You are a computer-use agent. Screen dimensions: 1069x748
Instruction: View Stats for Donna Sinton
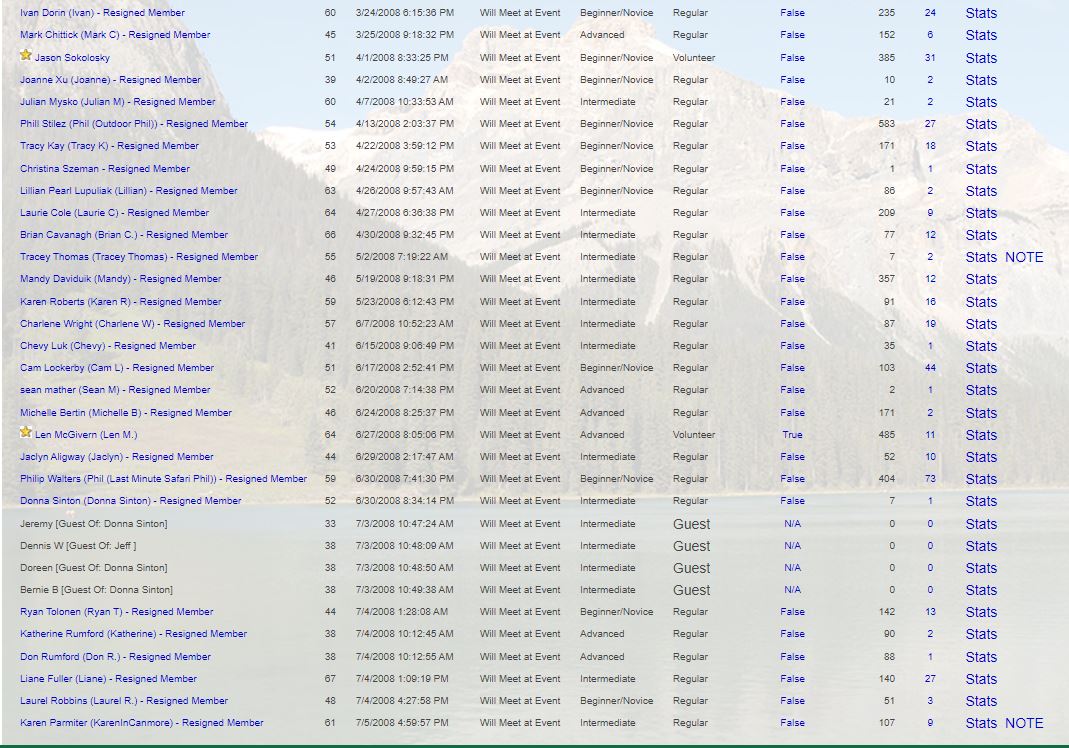point(980,501)
